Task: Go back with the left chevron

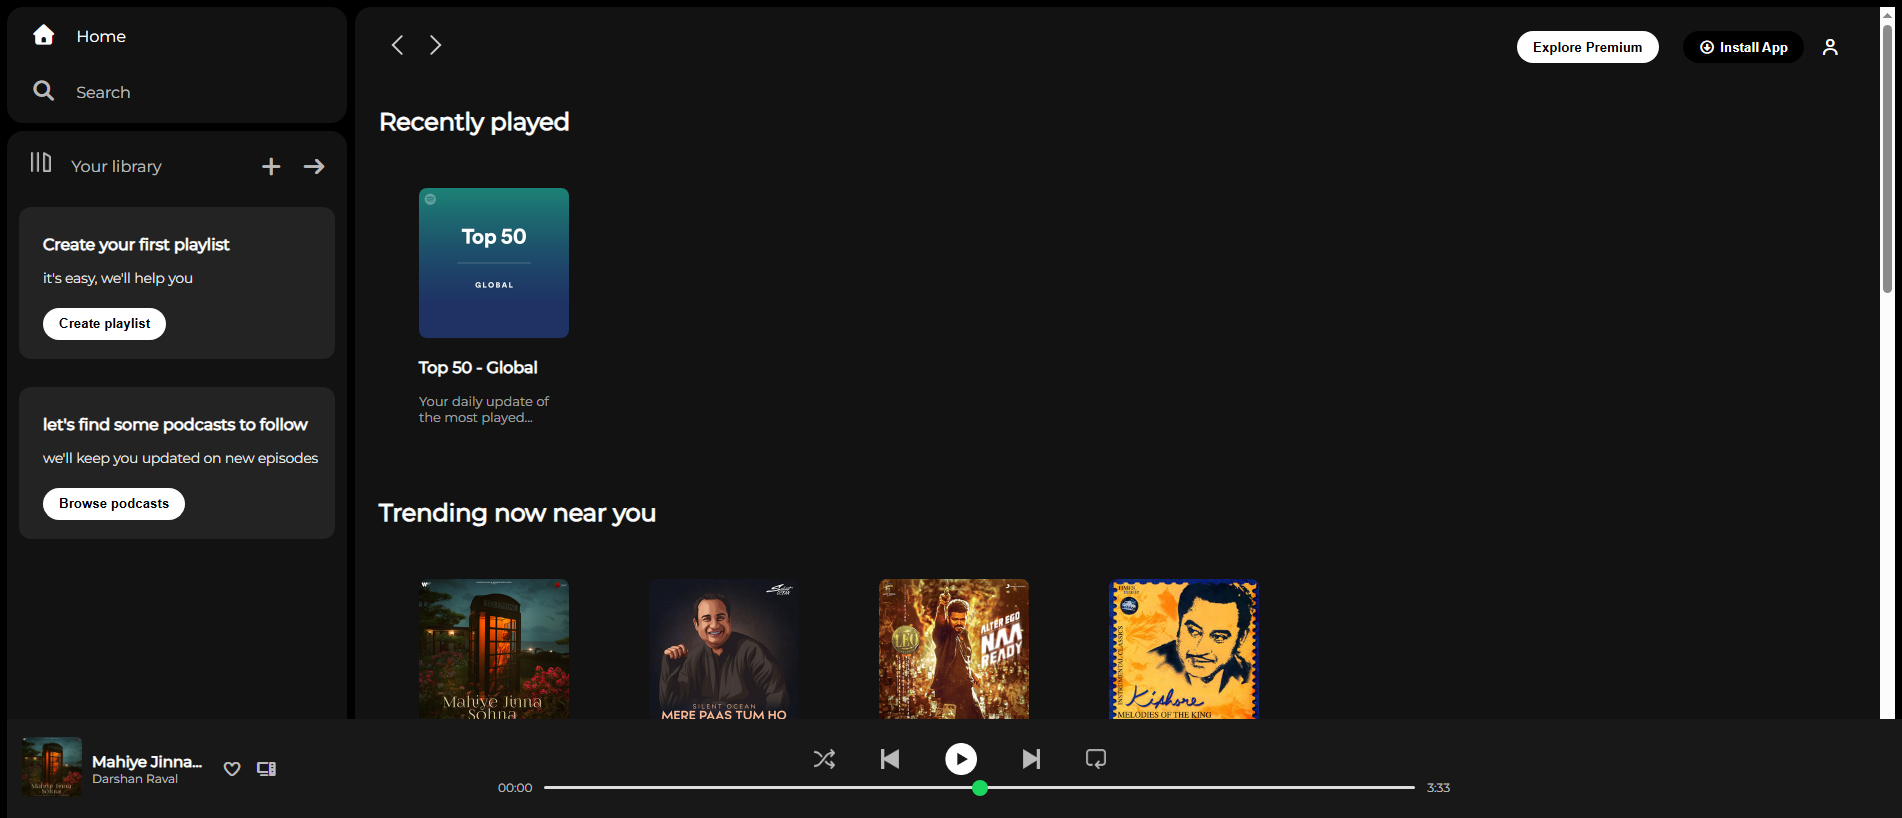Action: pos(397,45)
